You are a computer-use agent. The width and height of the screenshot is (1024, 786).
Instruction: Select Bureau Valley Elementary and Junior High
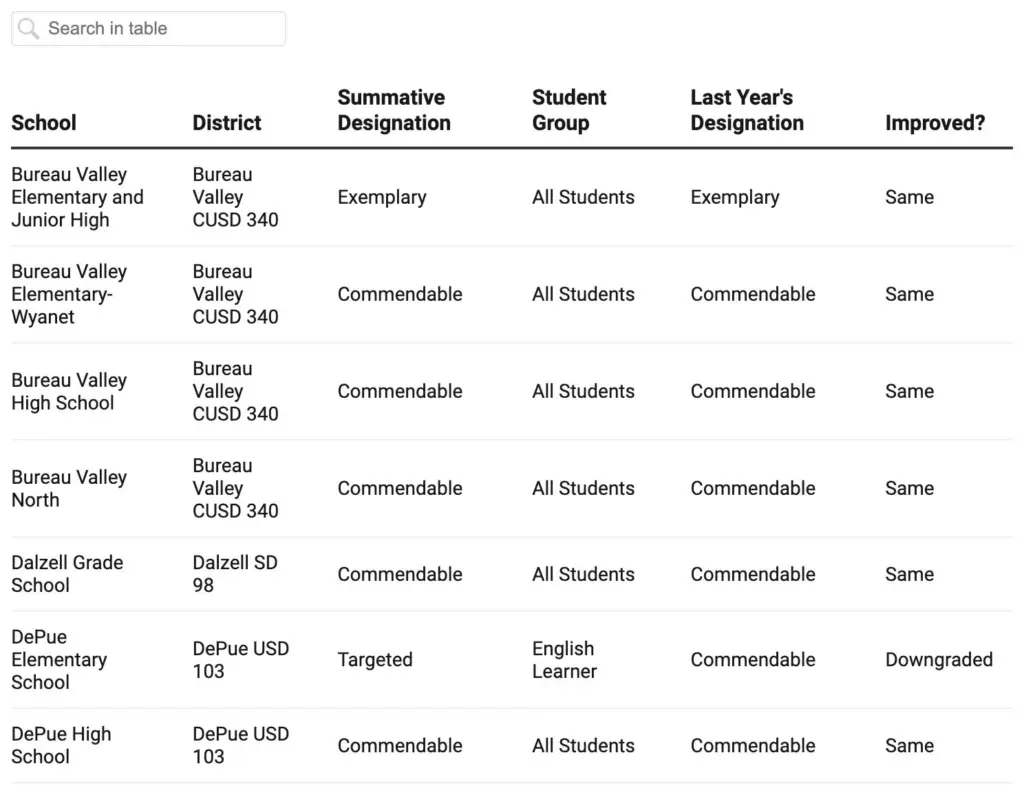(77, 197)
